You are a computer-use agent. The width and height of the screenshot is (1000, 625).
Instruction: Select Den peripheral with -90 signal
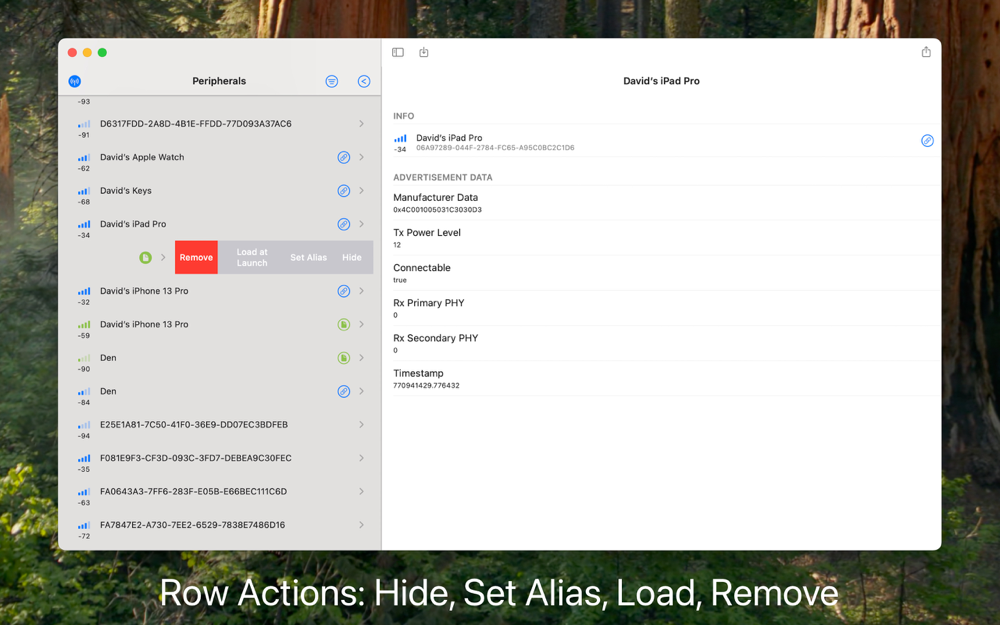pos(219,358)
